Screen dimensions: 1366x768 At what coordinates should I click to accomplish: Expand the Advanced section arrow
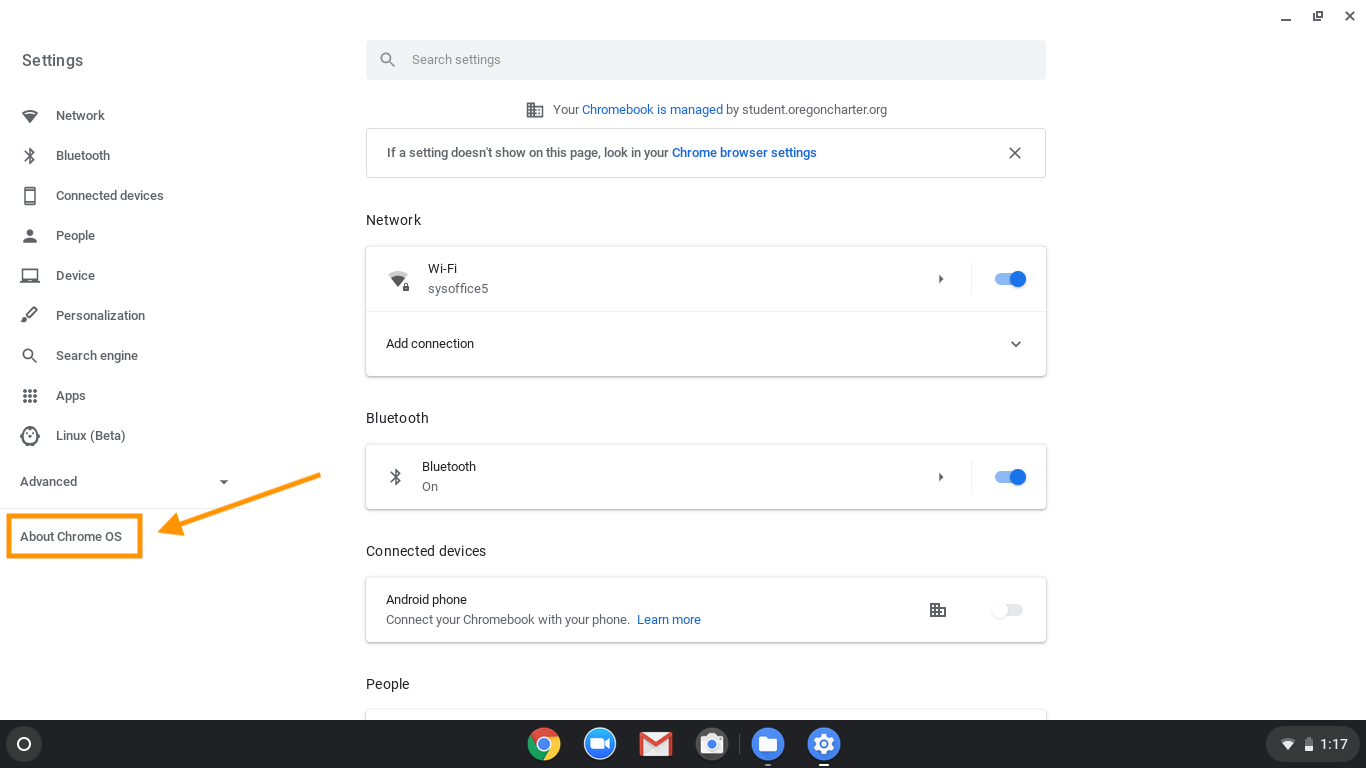pyautogui.click(x=224, y=482)
